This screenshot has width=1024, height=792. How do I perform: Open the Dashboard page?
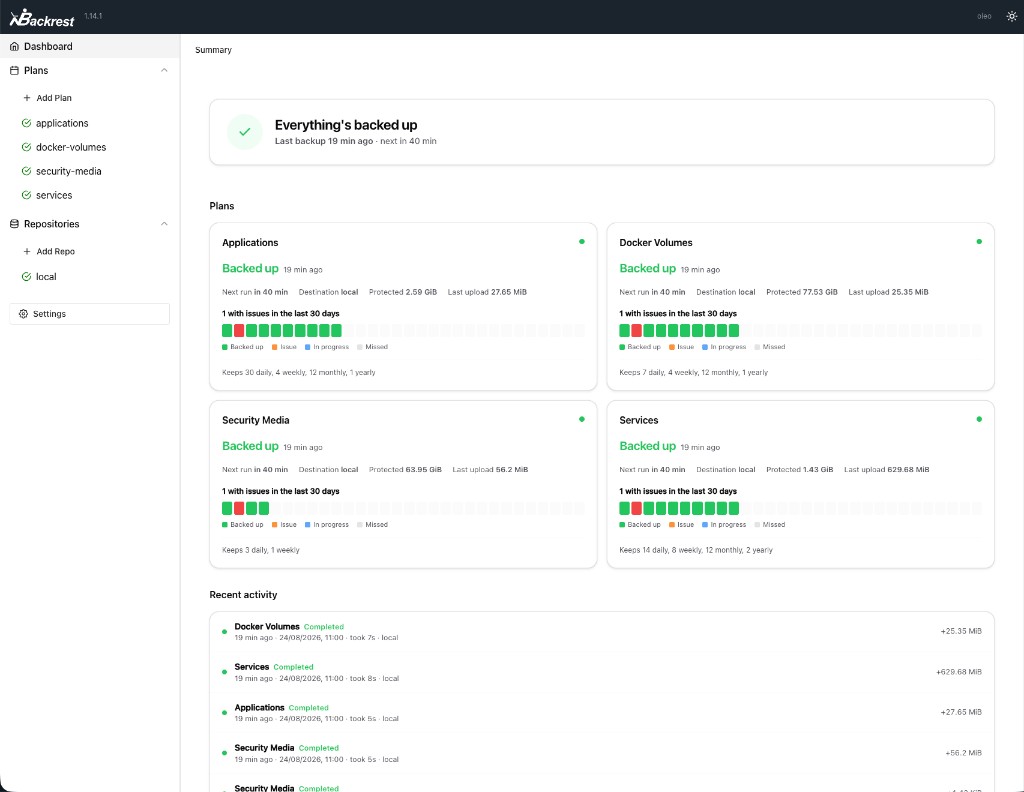pyautogui.click(x=90, y=46)
